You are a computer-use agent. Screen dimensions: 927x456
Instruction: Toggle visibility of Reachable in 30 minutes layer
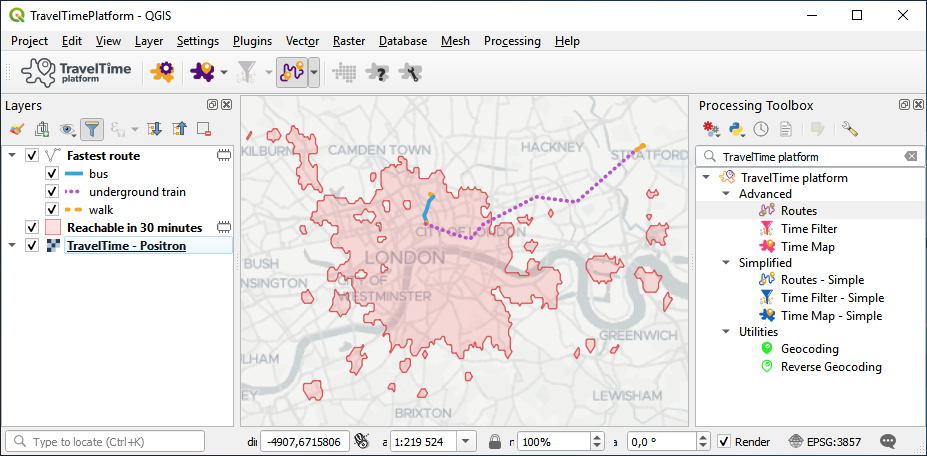pyautogui.click(x=32, y=228)
